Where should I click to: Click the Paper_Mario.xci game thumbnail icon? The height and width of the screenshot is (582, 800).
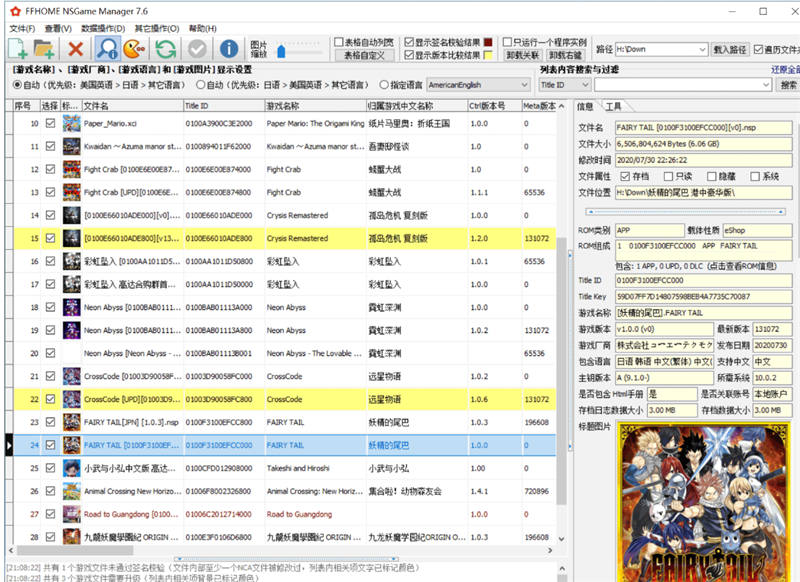71,123
